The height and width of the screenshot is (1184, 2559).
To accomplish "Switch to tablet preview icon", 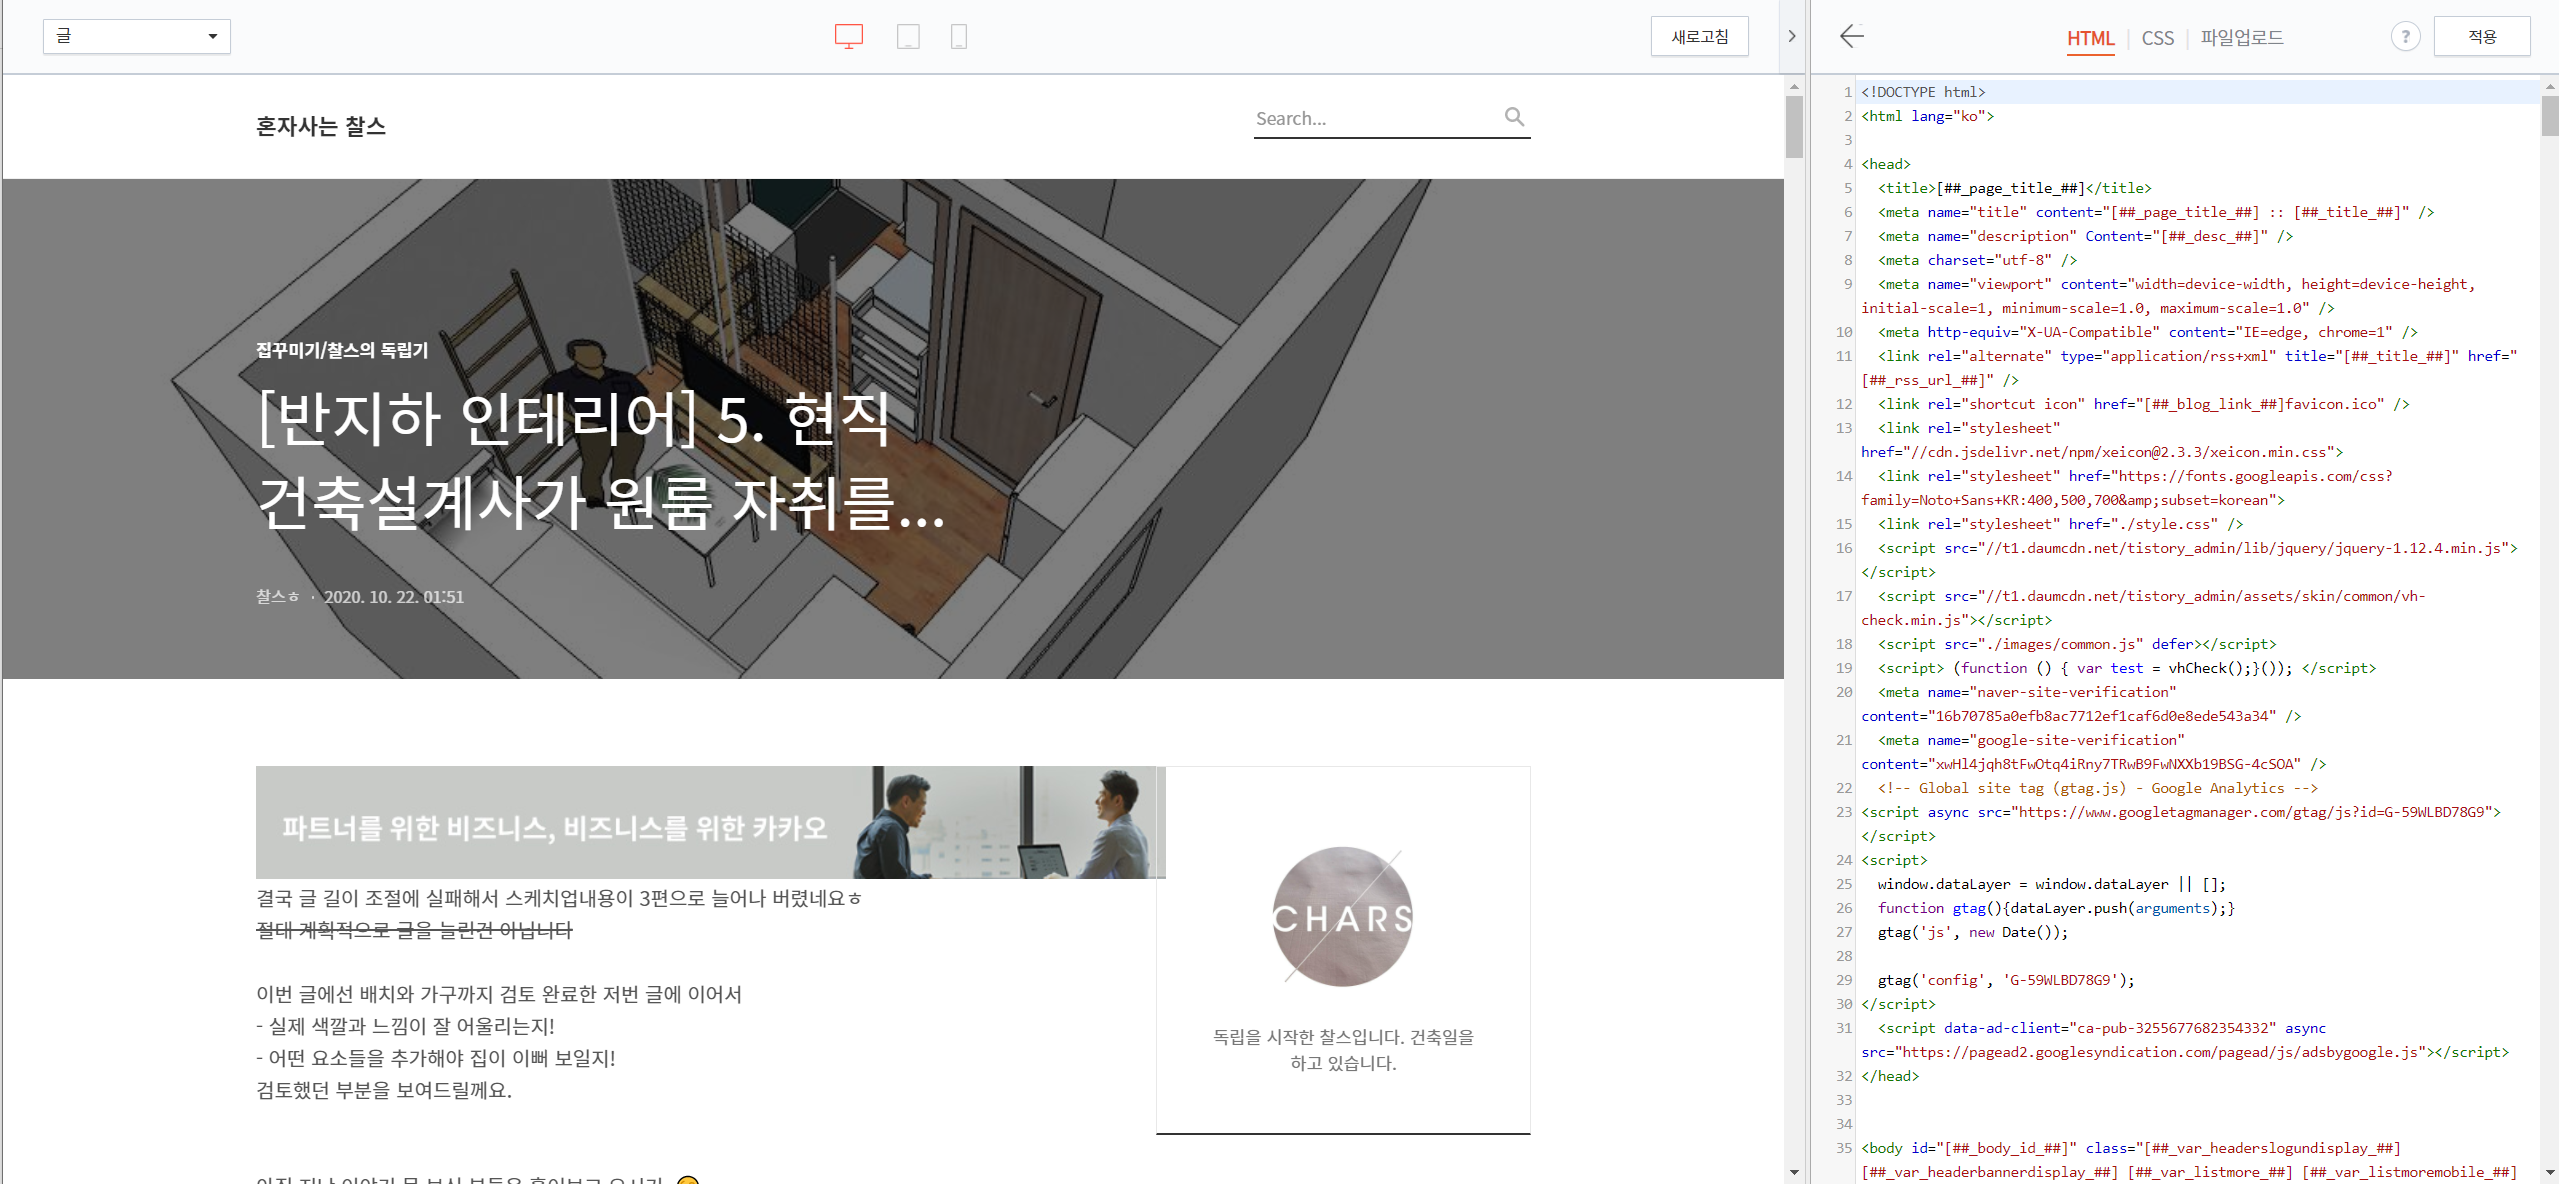I will 908,37.
